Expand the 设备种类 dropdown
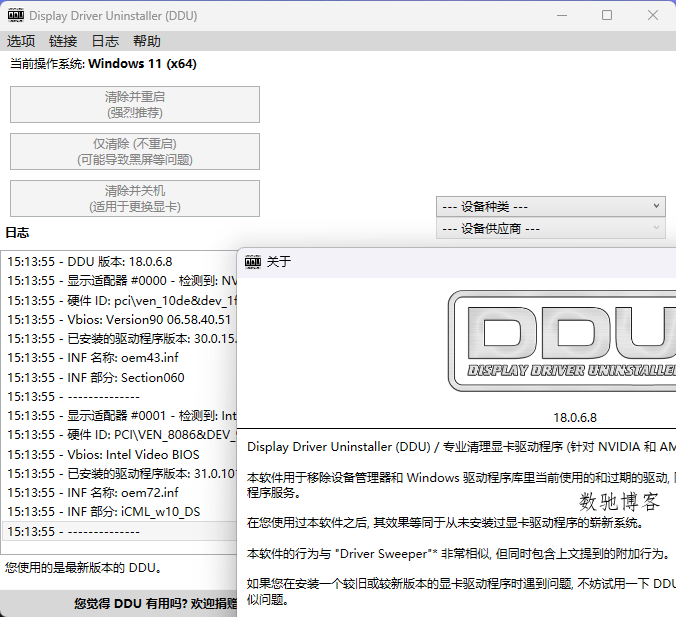The height and width of the screenshot is (617, 676). tap(551, 207)
